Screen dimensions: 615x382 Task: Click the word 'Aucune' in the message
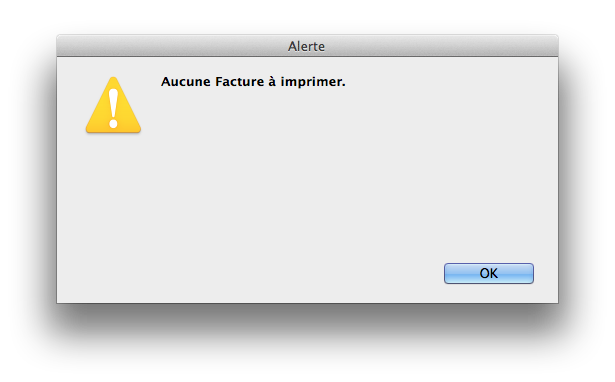(x=186, y=82)
